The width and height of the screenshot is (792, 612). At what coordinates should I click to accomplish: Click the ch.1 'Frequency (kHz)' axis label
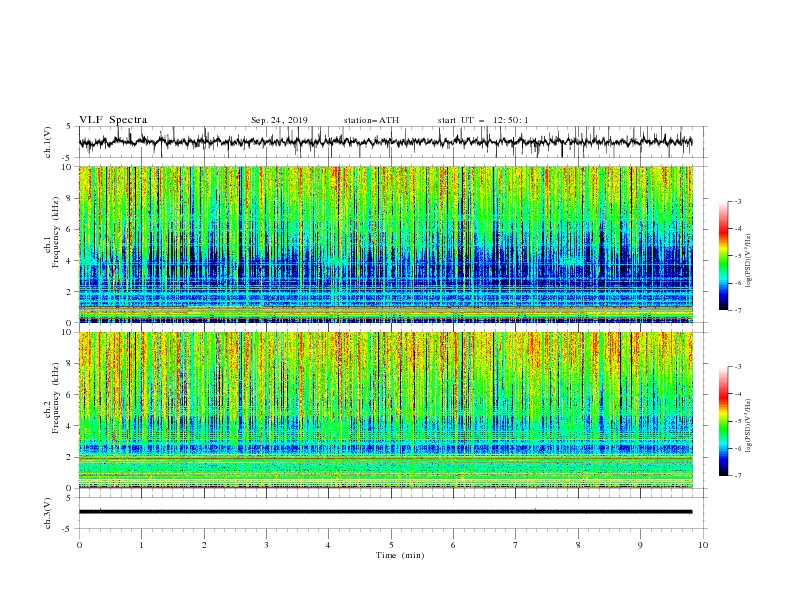[x=56, y=233]
